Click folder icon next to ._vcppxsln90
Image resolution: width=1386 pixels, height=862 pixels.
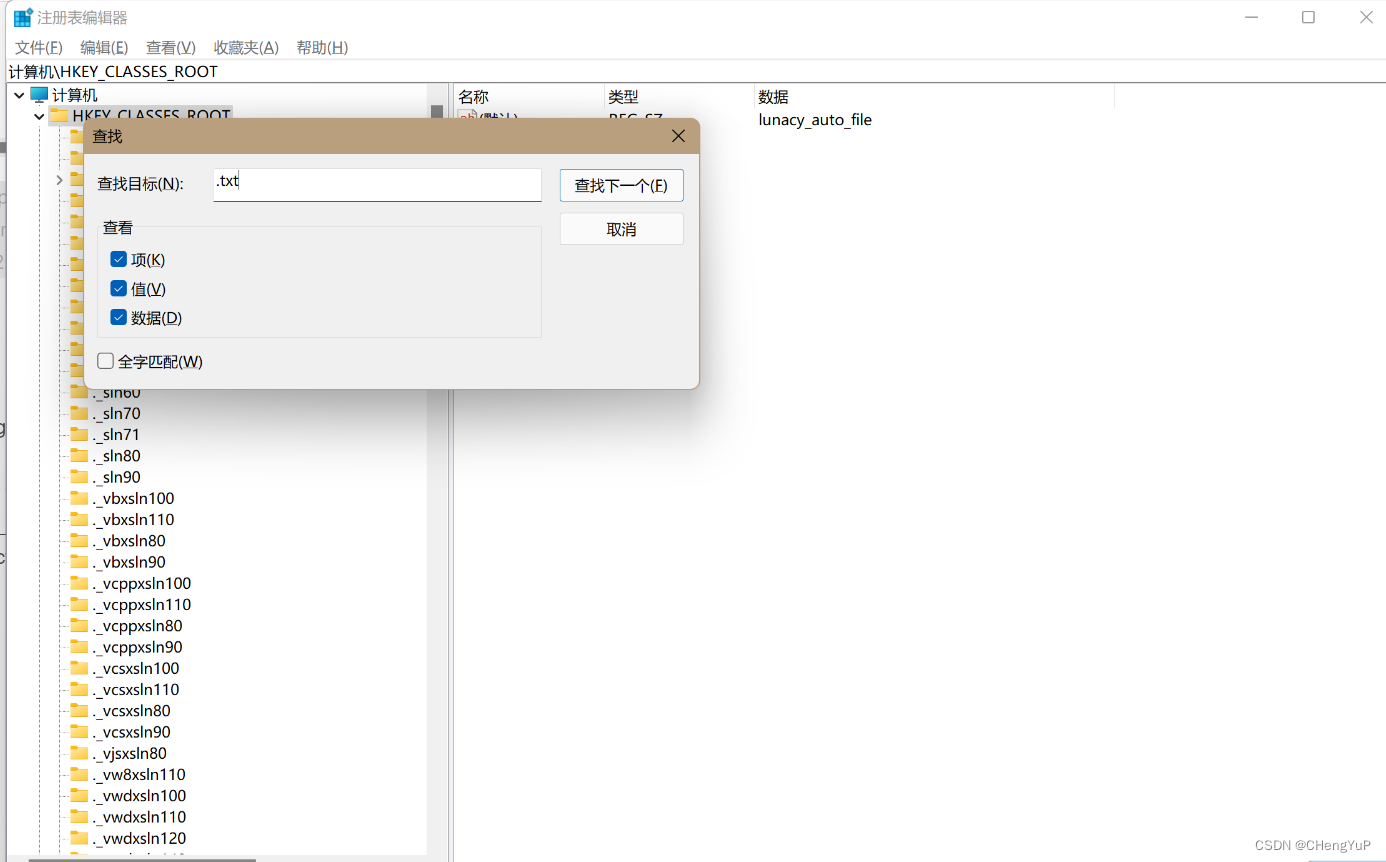[x=79, y=647]
